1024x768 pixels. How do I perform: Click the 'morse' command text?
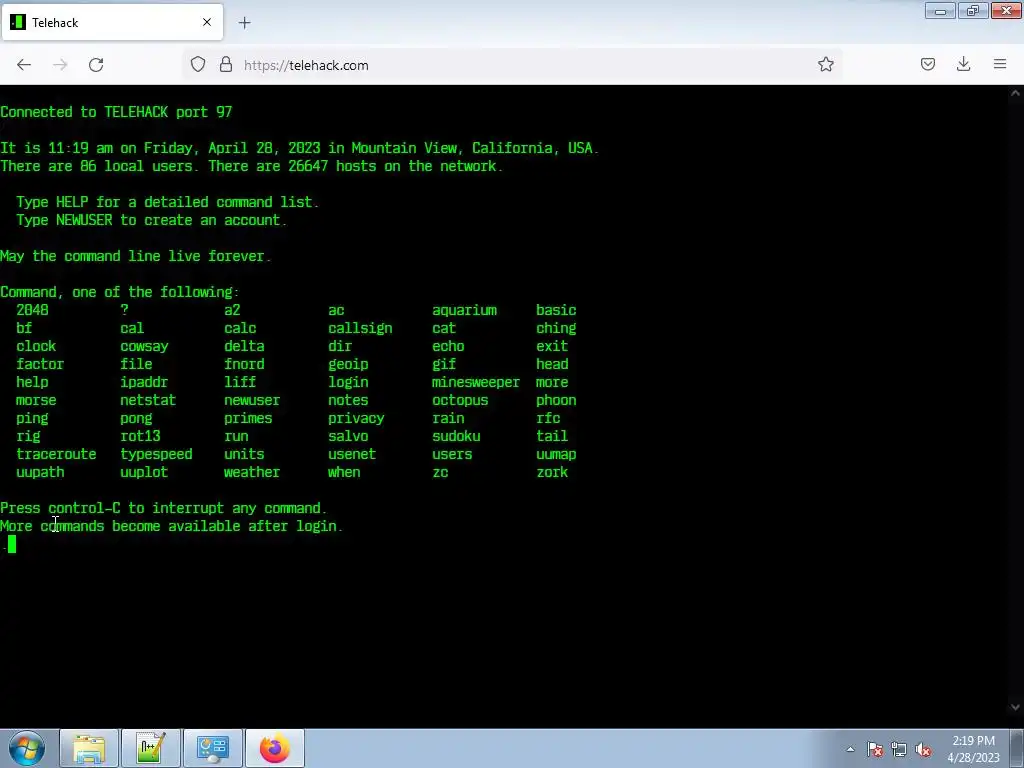pyautogui.click(x=36, y=400)
